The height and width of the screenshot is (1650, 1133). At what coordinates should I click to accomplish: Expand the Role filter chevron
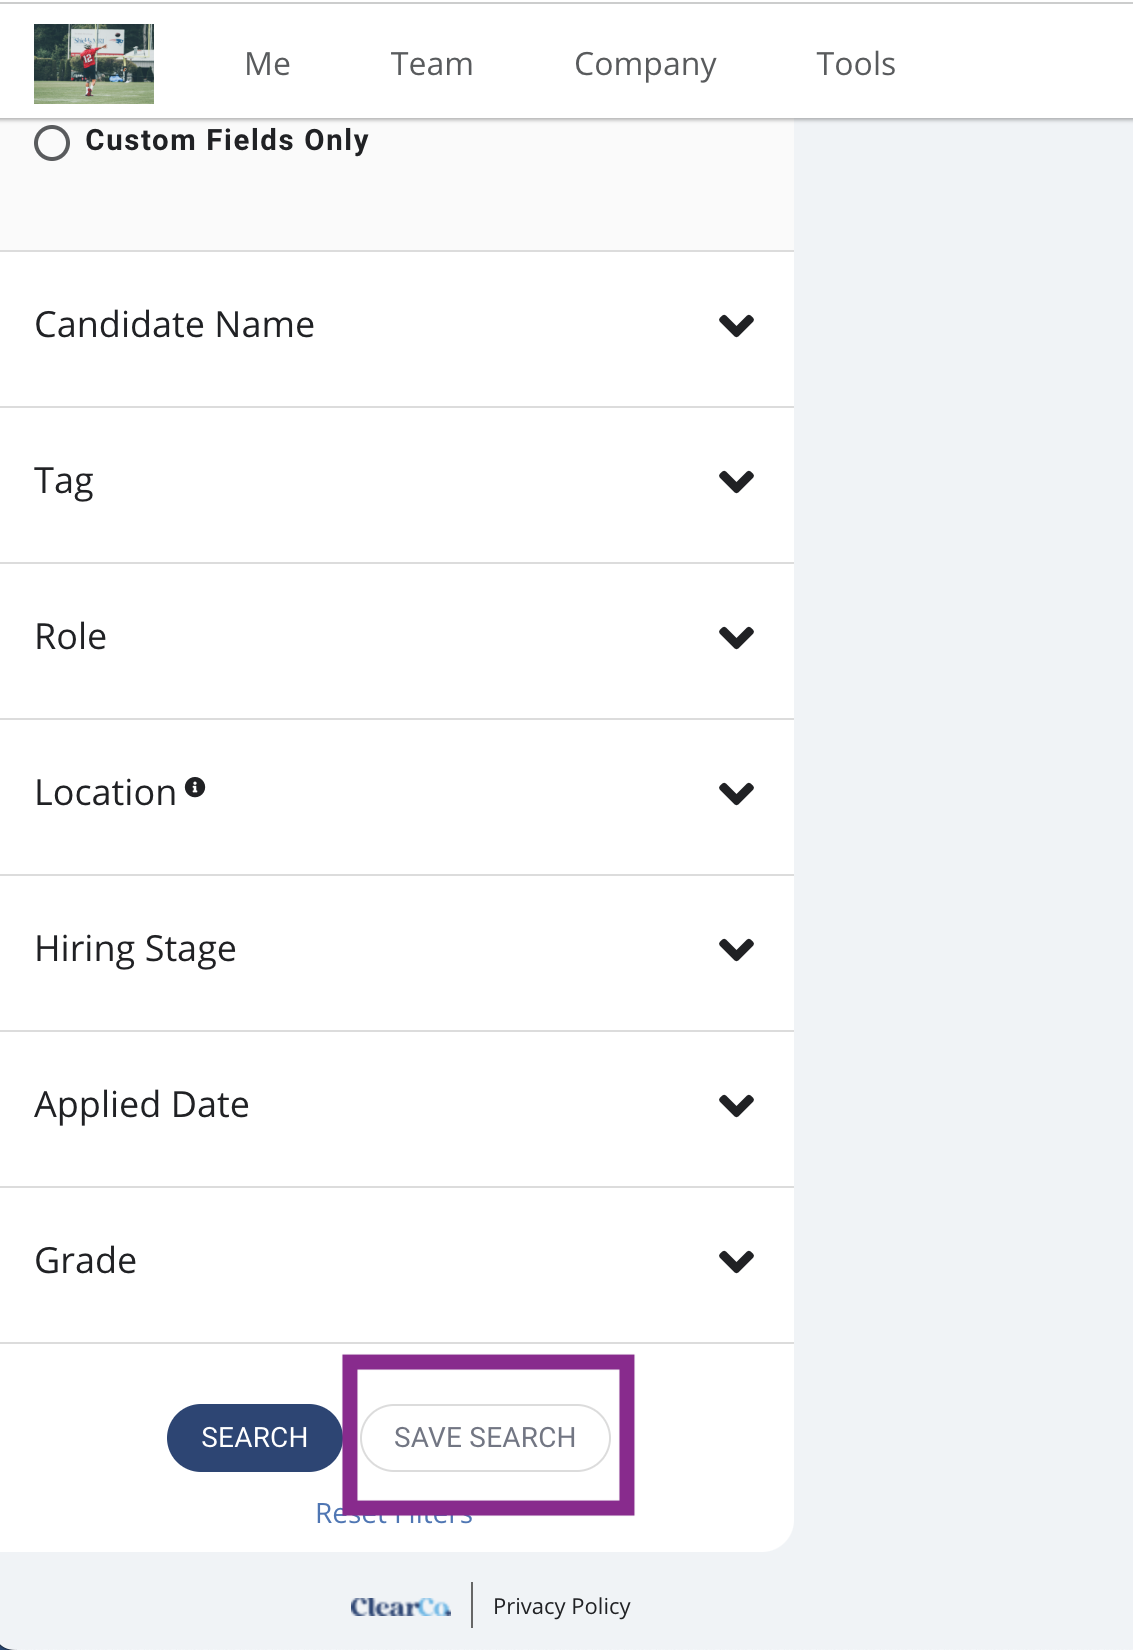click(736, 637)
